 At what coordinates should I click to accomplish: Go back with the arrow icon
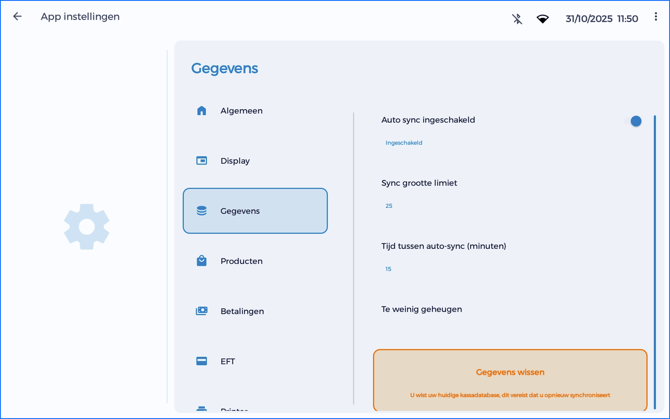pyautogui.click(x=17, y=16)
